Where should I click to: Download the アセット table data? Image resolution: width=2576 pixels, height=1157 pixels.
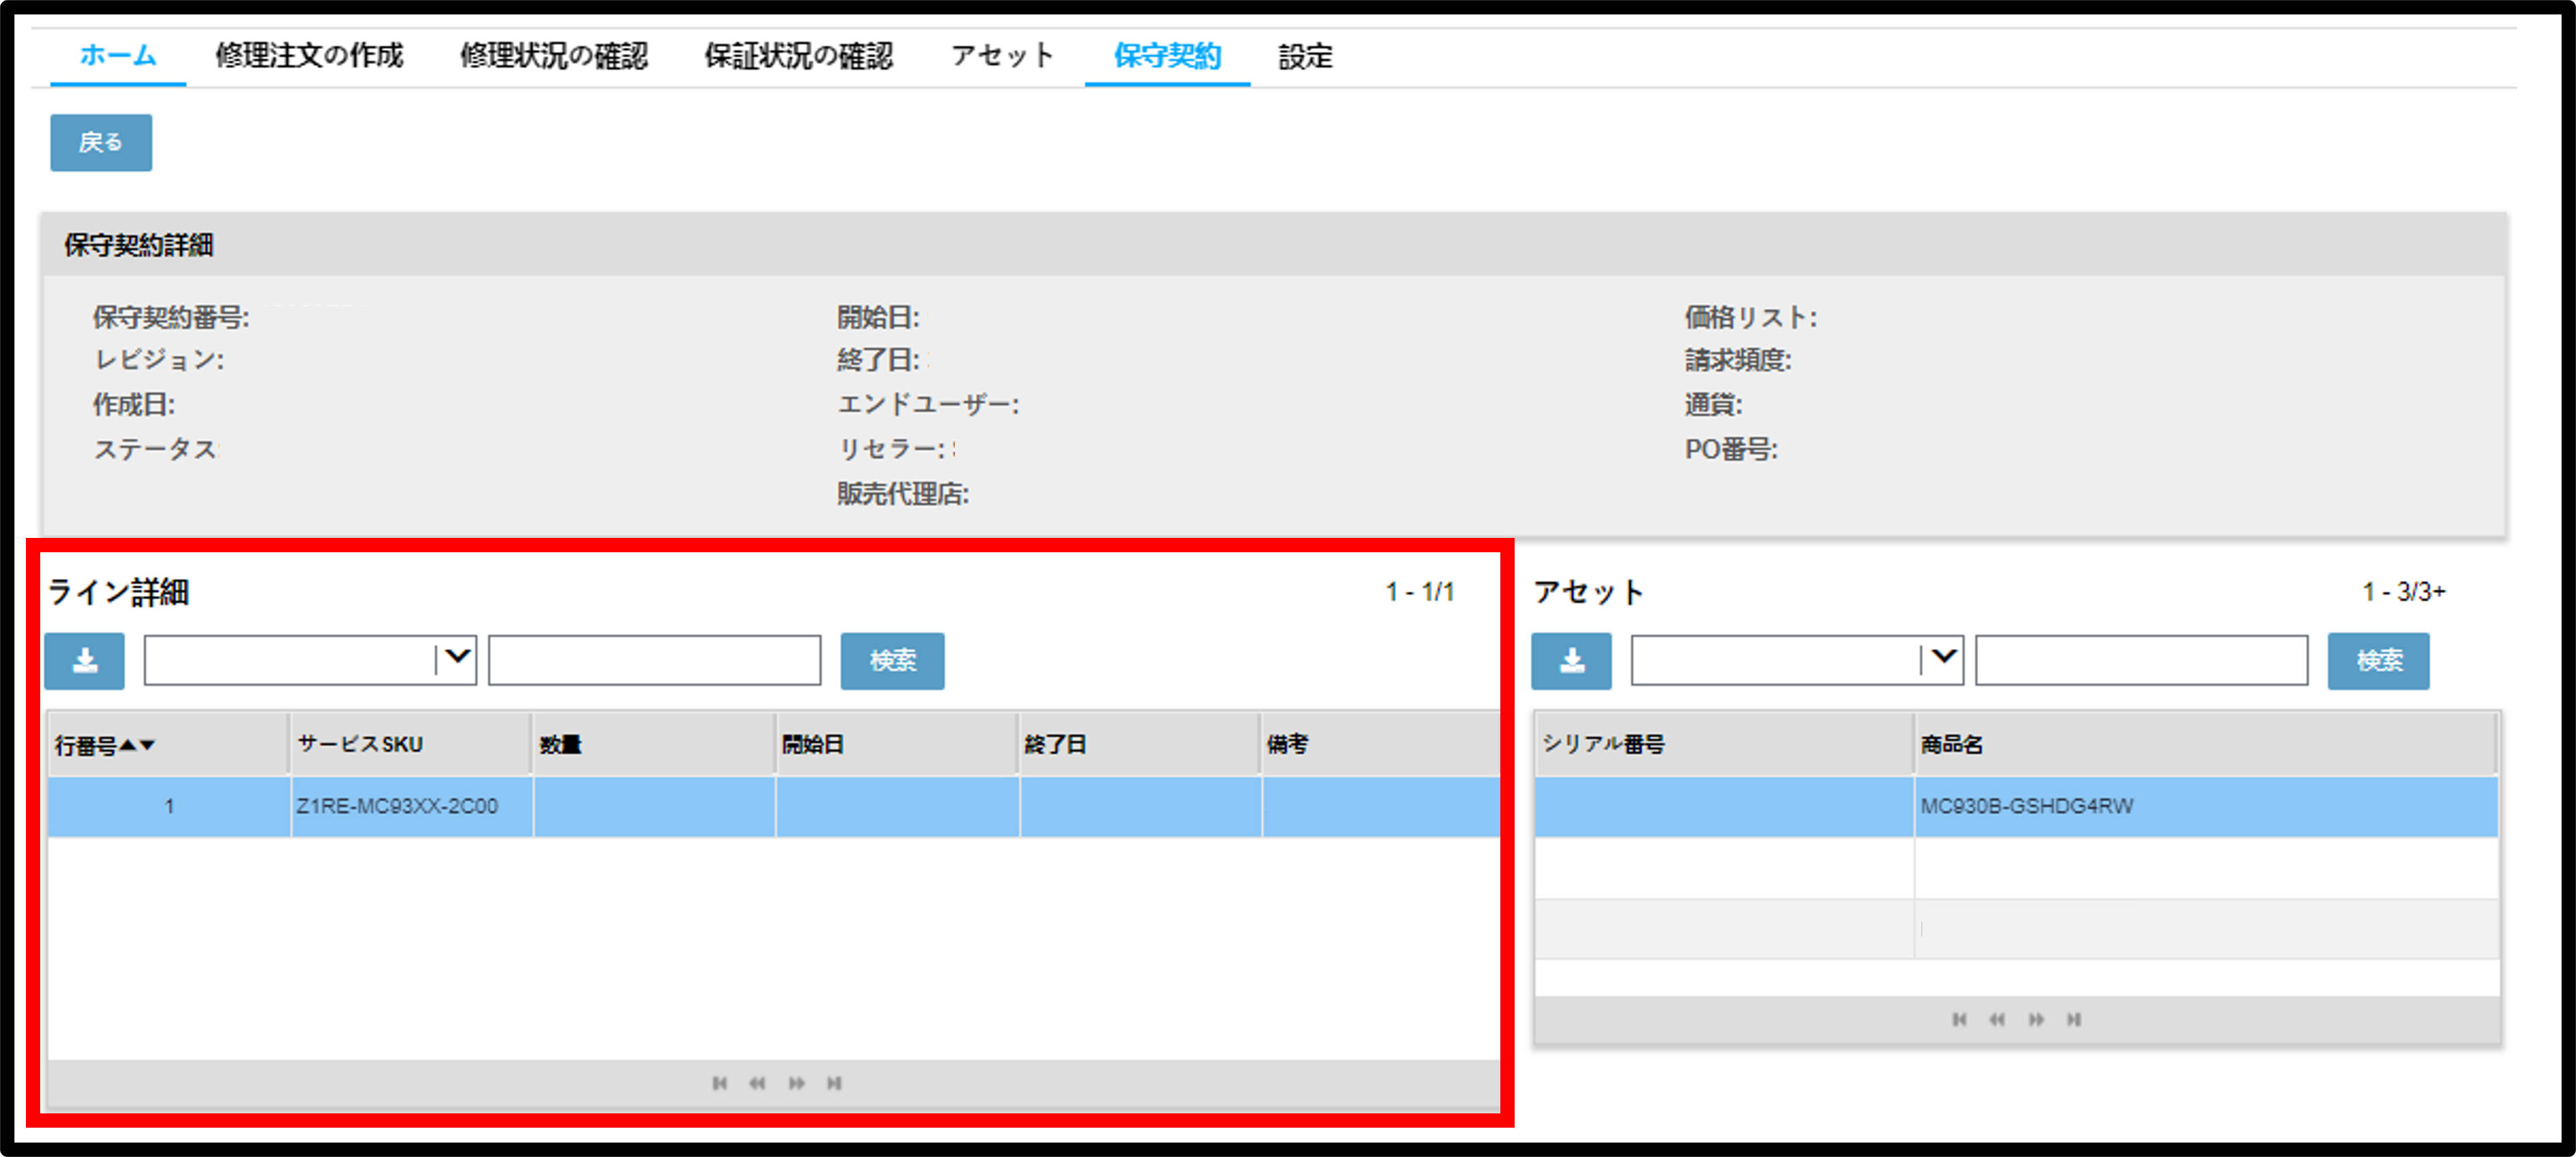coord(1571,660)
